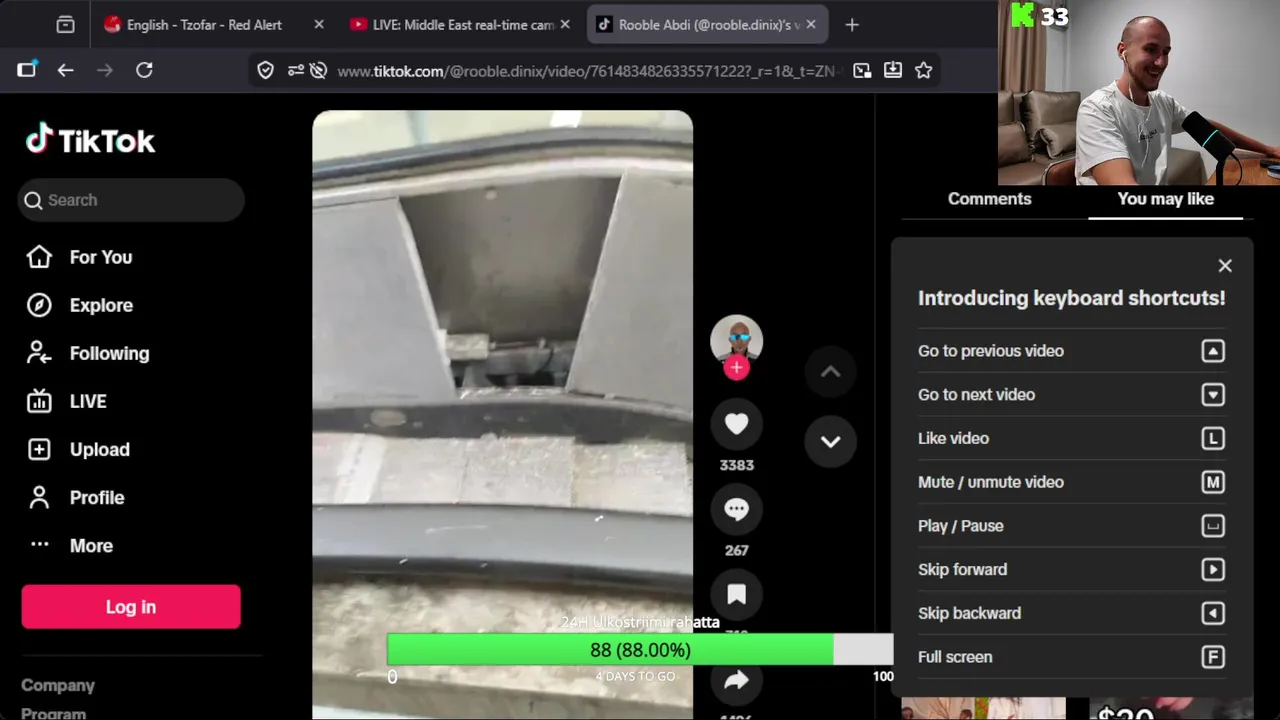Close the Tzofar Red Alert browser tab
The image size is (1280, 720).
coord(319,25)
